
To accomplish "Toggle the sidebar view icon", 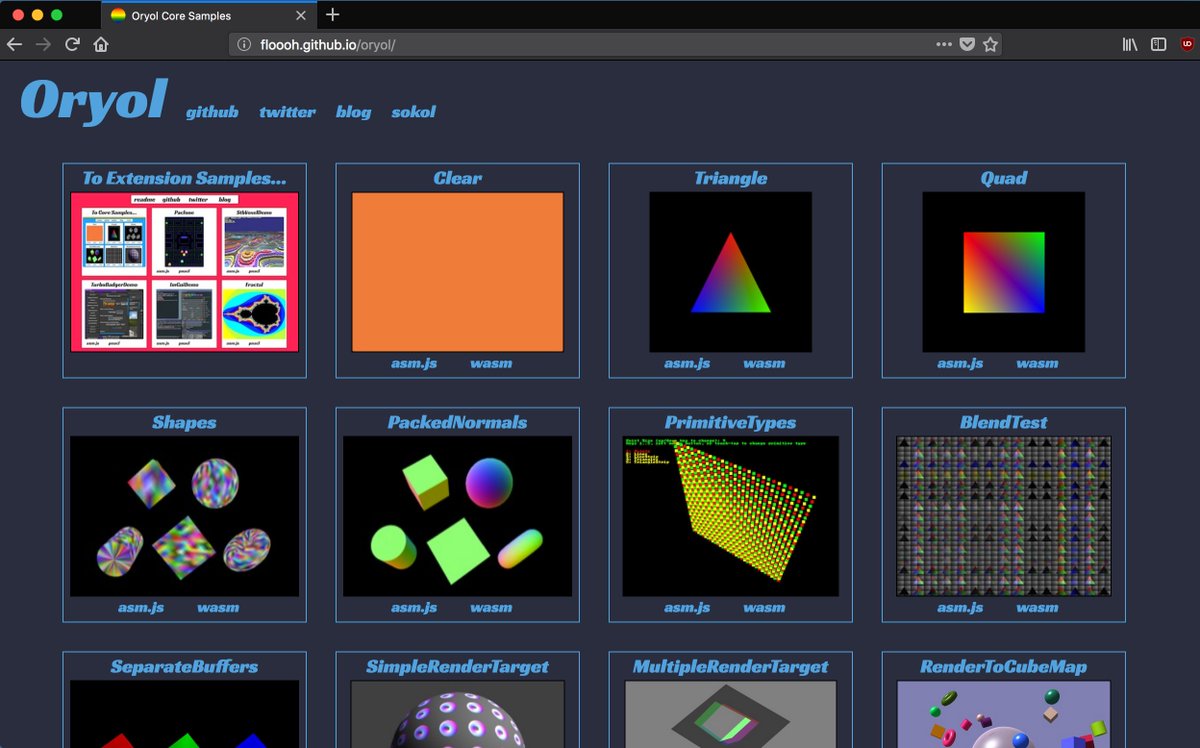I will click(x=1158, y=44).
